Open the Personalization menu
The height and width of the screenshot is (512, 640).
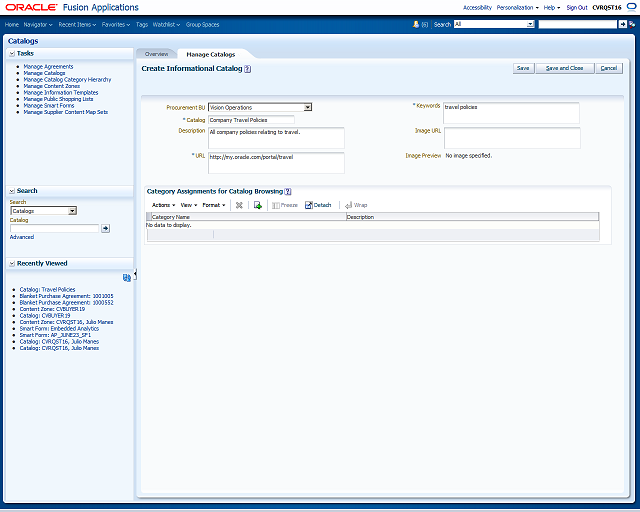[x=517, y=8]
